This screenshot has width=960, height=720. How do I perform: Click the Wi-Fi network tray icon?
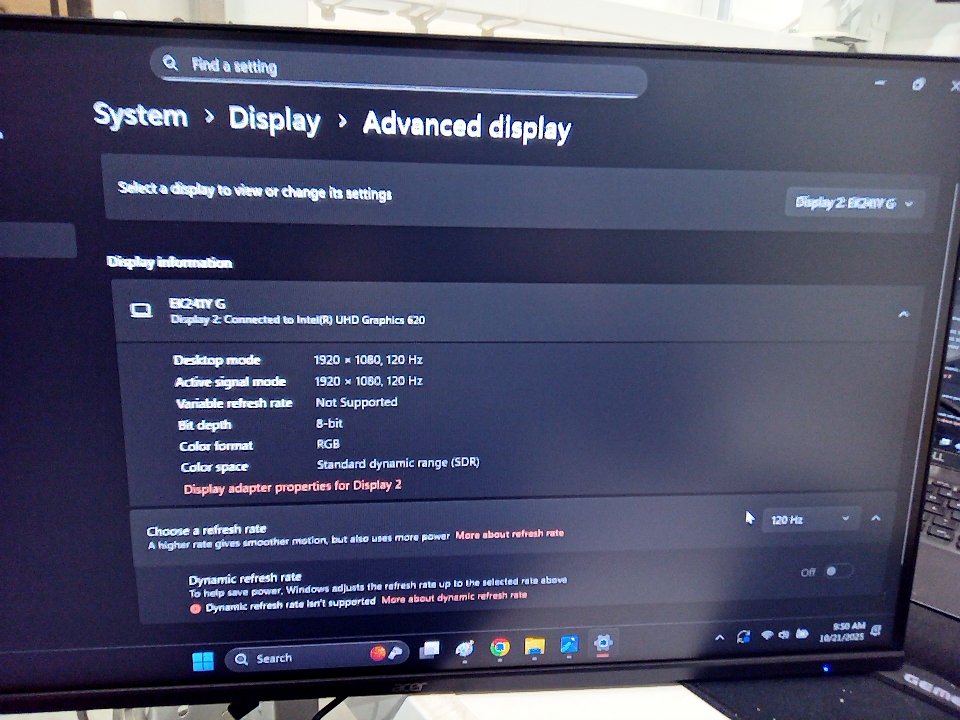point(767,635)
